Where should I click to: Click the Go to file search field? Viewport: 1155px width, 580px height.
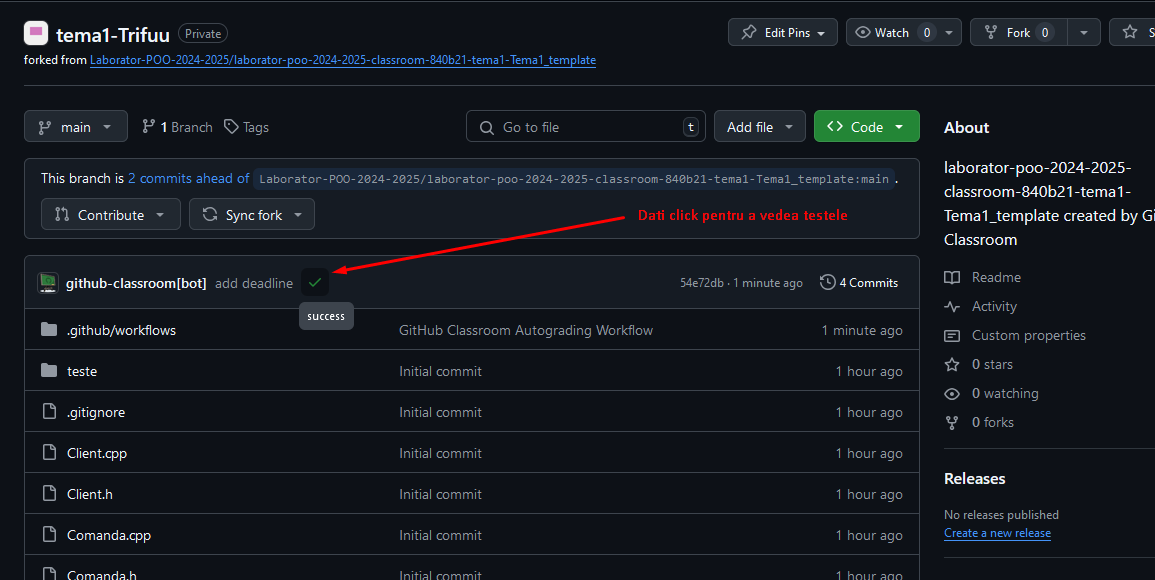click(585, 127)
